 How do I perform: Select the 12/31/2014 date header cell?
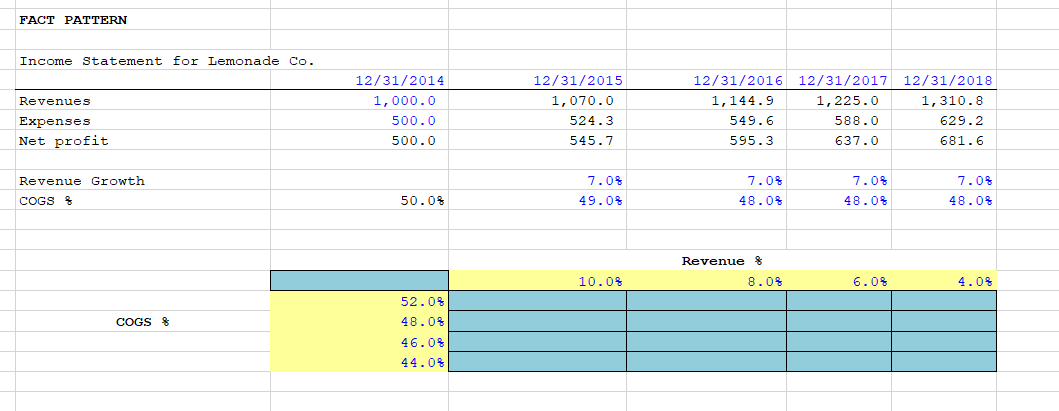(x=359, y=80)
